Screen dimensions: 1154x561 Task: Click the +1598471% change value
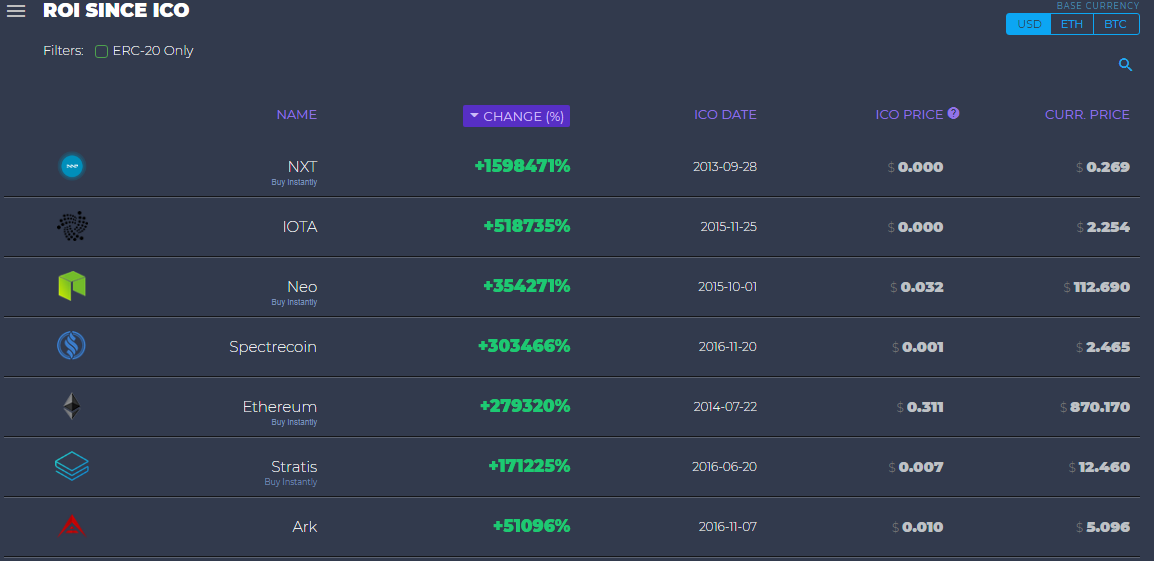[523, 166]
